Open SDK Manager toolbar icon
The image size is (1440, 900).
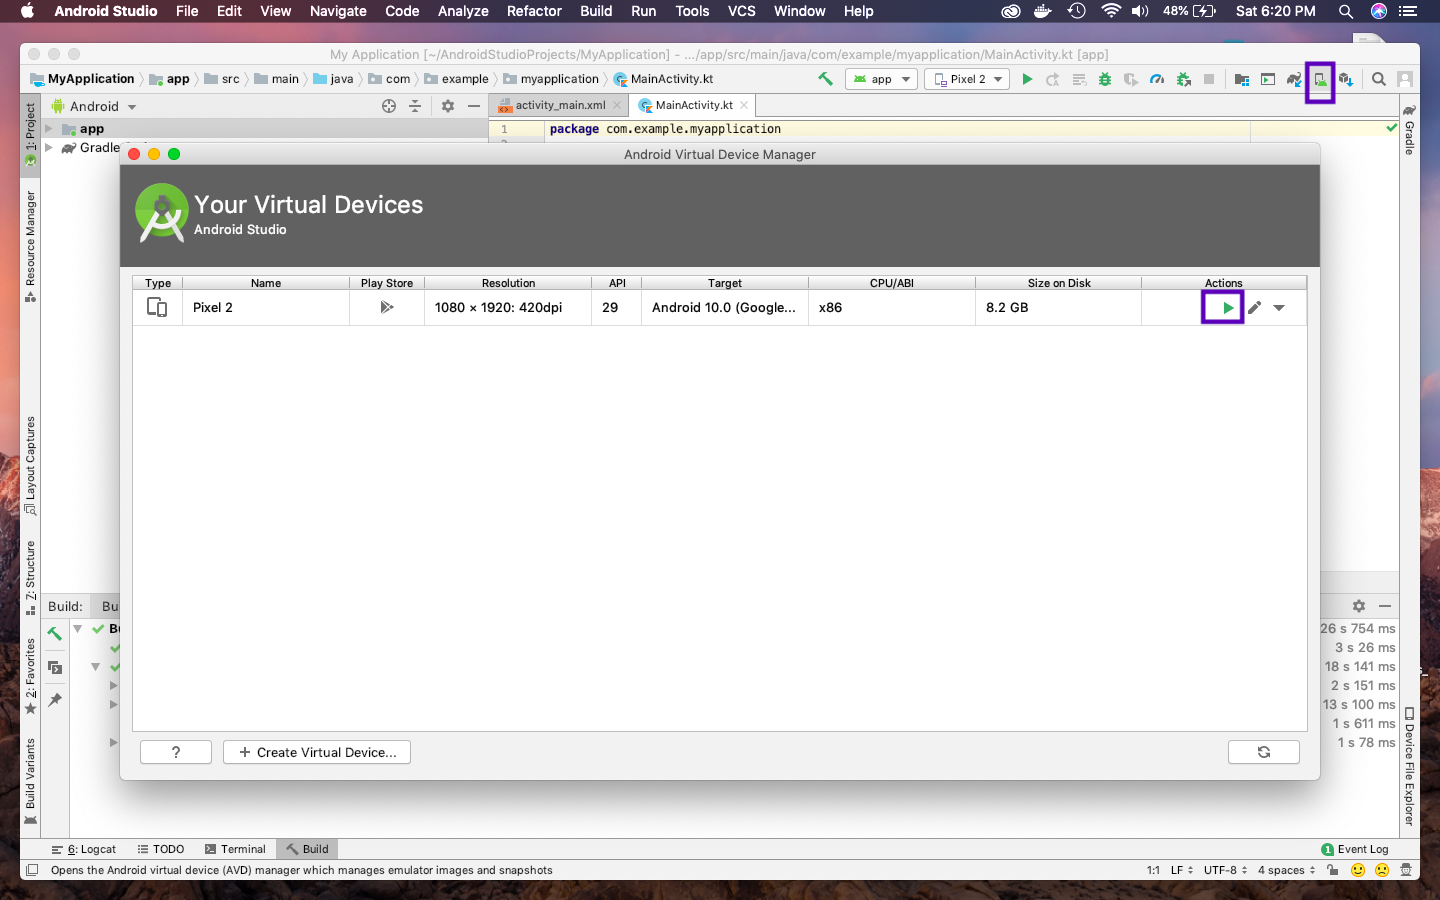(x=1346, y=80)
